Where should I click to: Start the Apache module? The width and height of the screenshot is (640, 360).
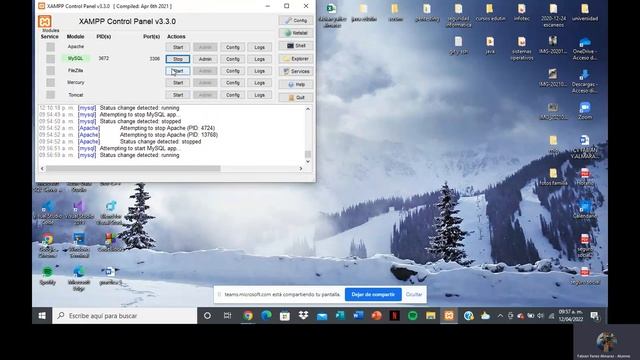[178, 47]
